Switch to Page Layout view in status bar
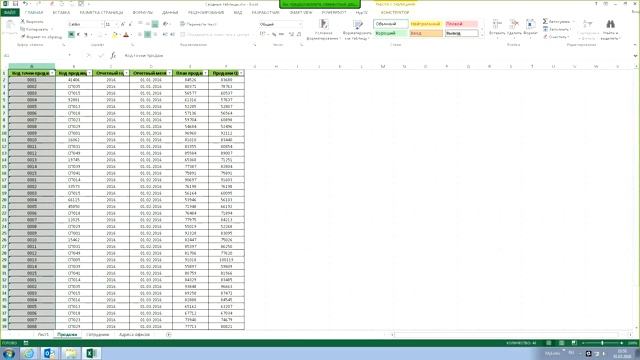Image resolution: width=640 pixels, height=360 pixels. (x=561, y=343)
